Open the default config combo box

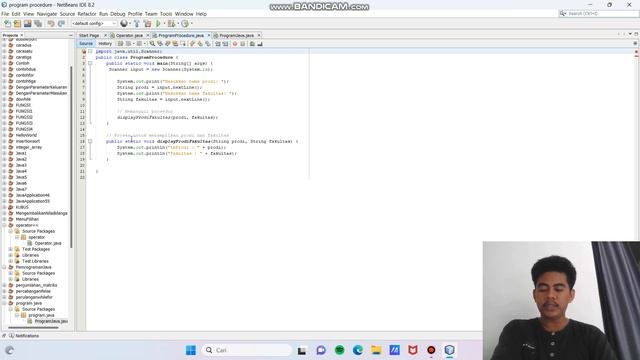pyautogui.click(x=94, y=24)
